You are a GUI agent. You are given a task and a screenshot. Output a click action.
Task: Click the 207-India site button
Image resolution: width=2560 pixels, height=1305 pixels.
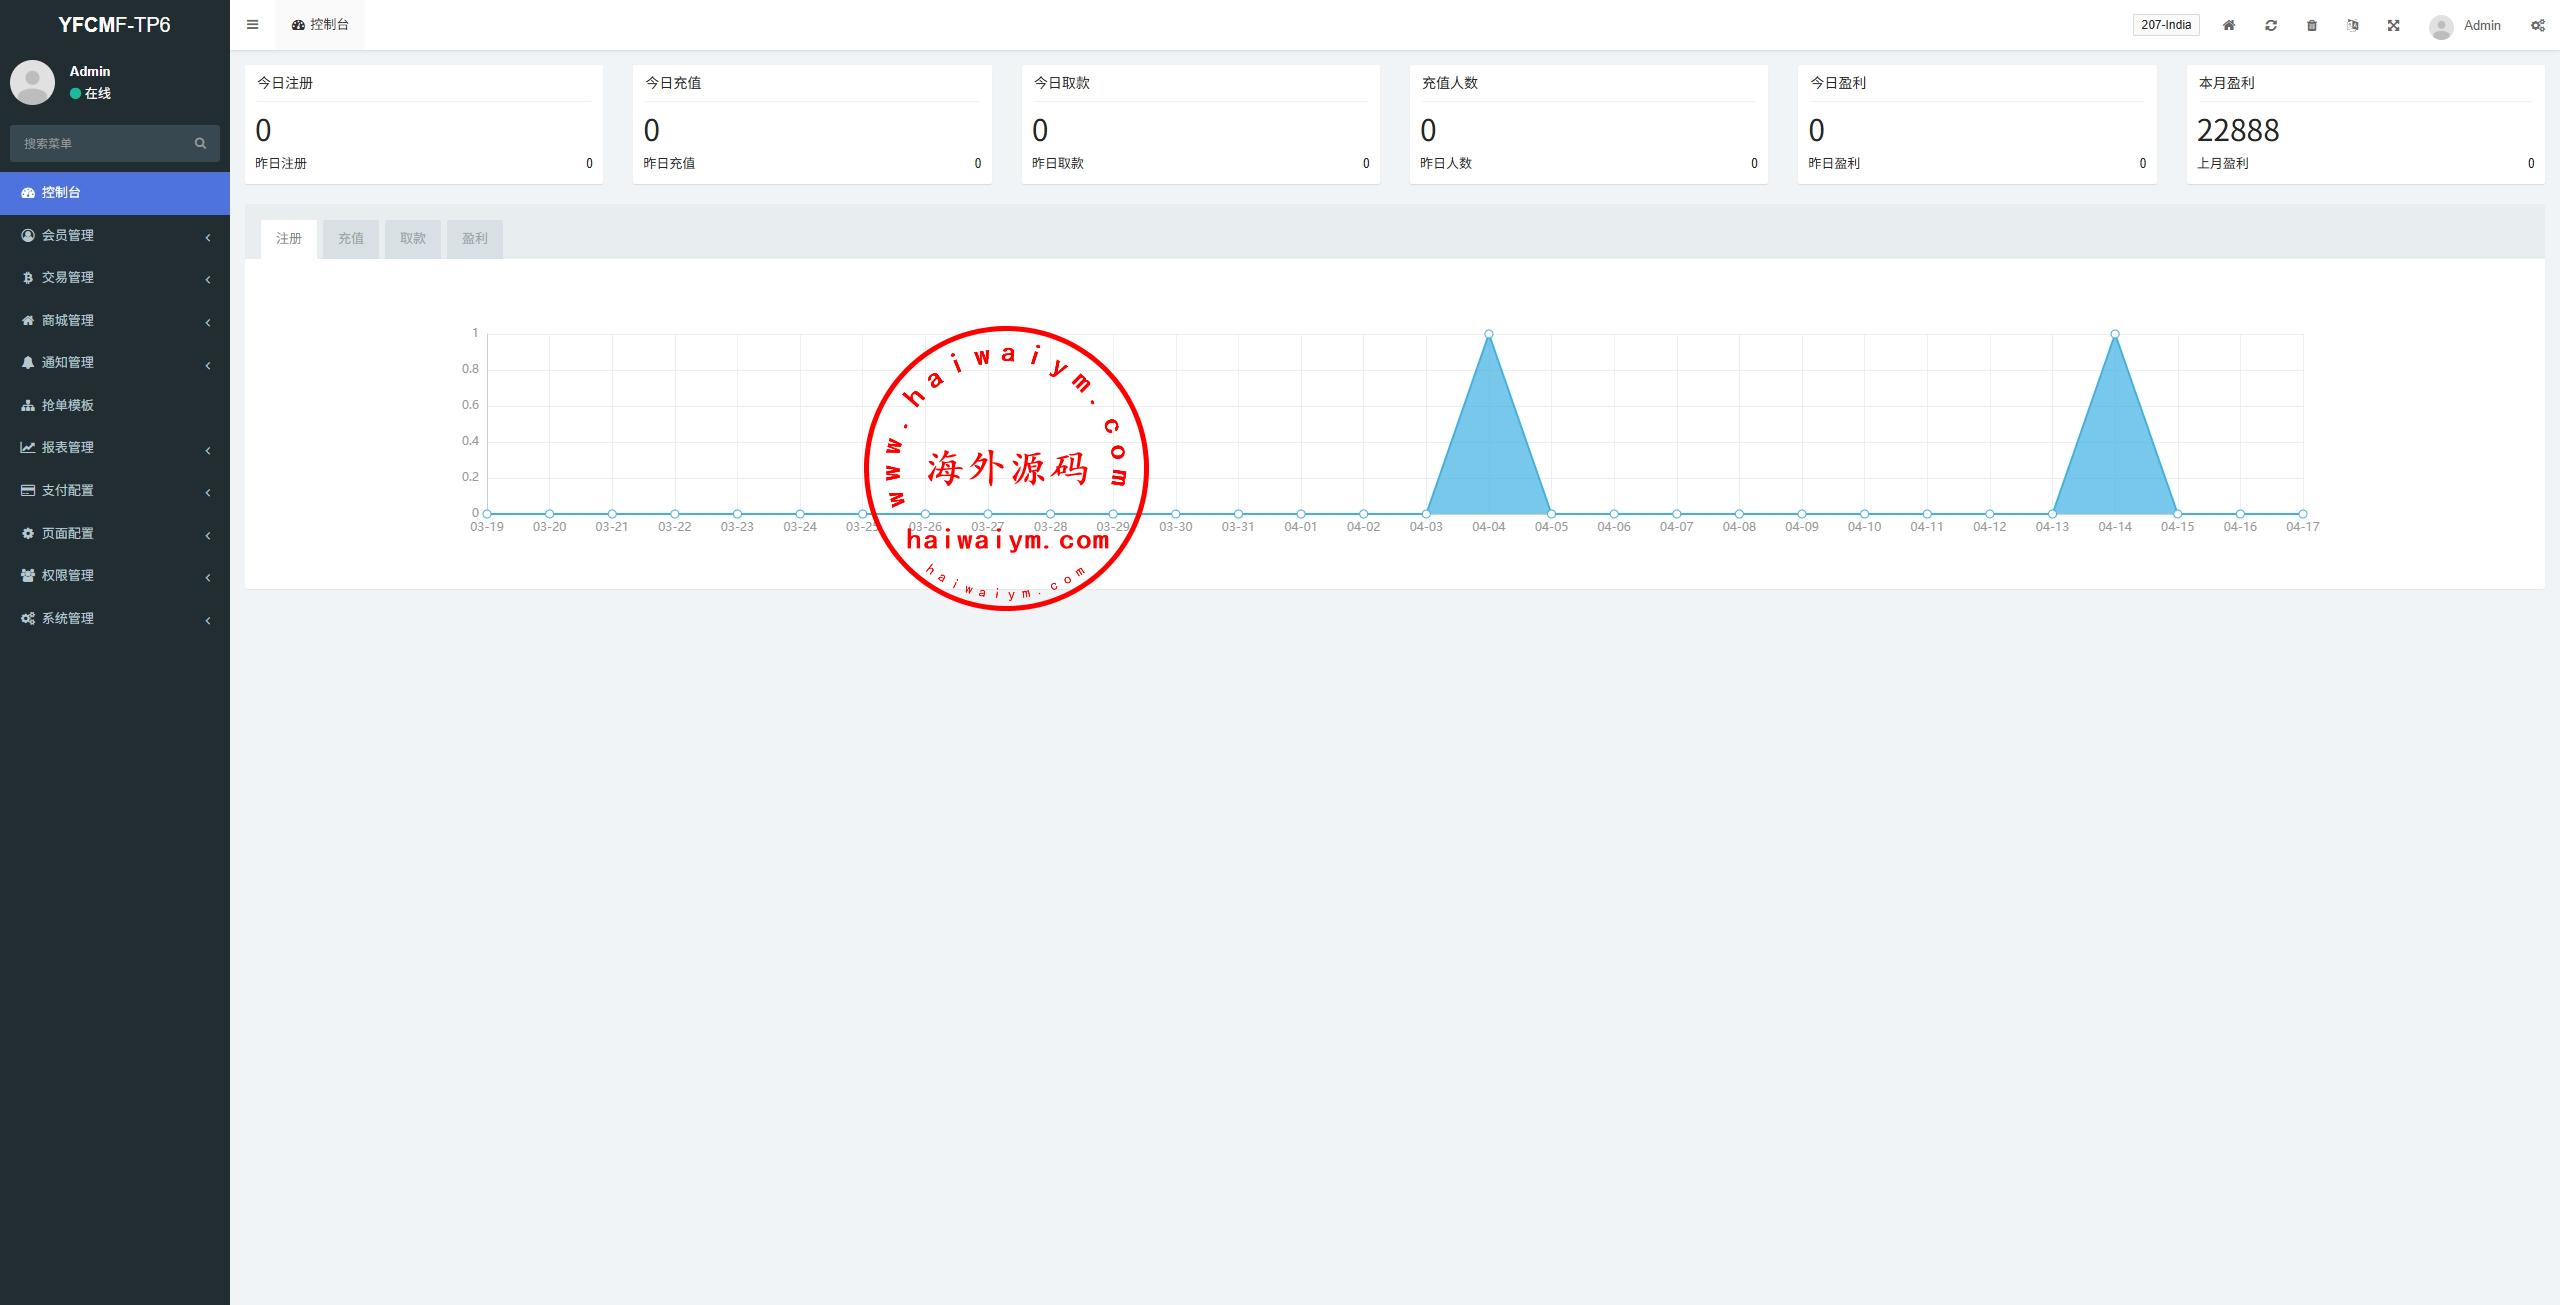coord(2166,25)
